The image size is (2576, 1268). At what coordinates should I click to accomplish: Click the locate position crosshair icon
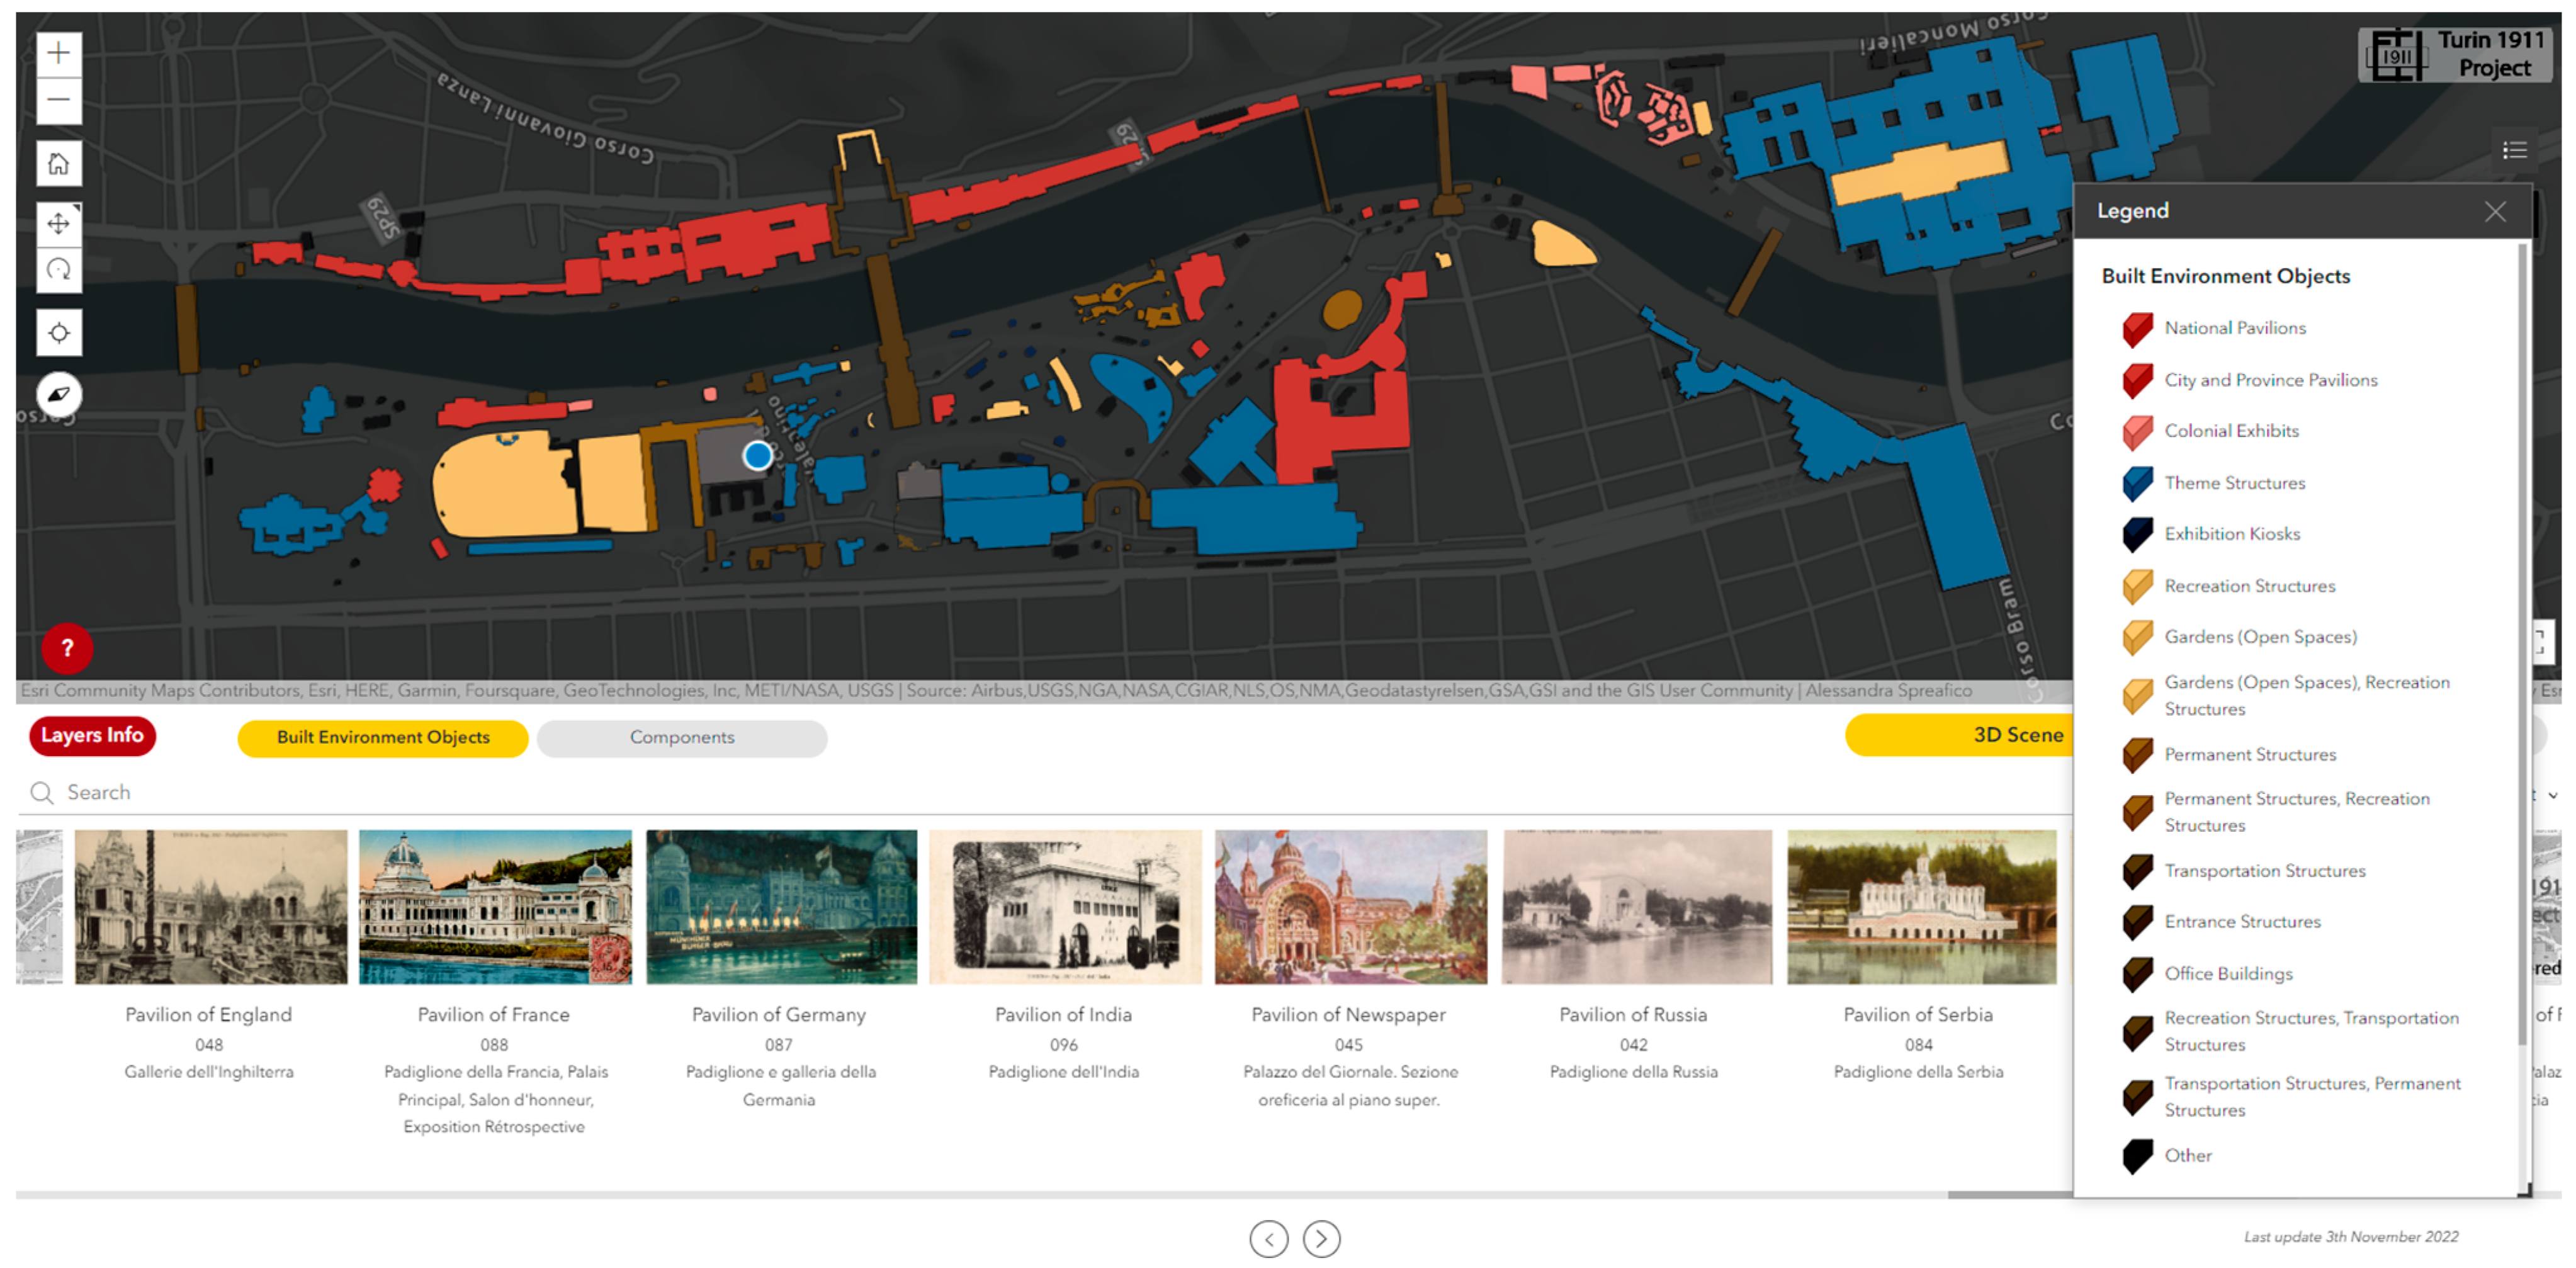pyautogui.click(x=58, y=333)
